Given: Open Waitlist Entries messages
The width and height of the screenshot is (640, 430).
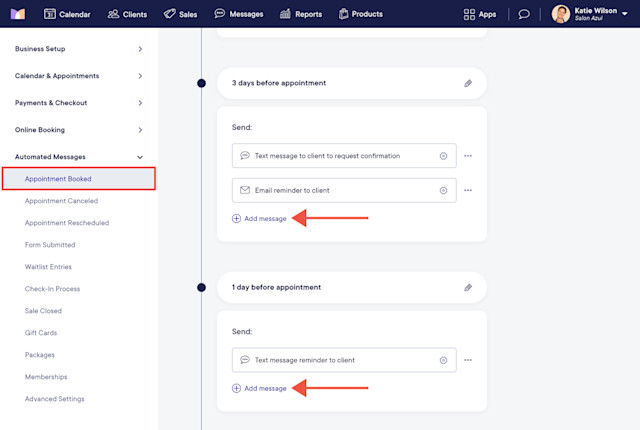Looking at the screenshot, I should point(48,267).
